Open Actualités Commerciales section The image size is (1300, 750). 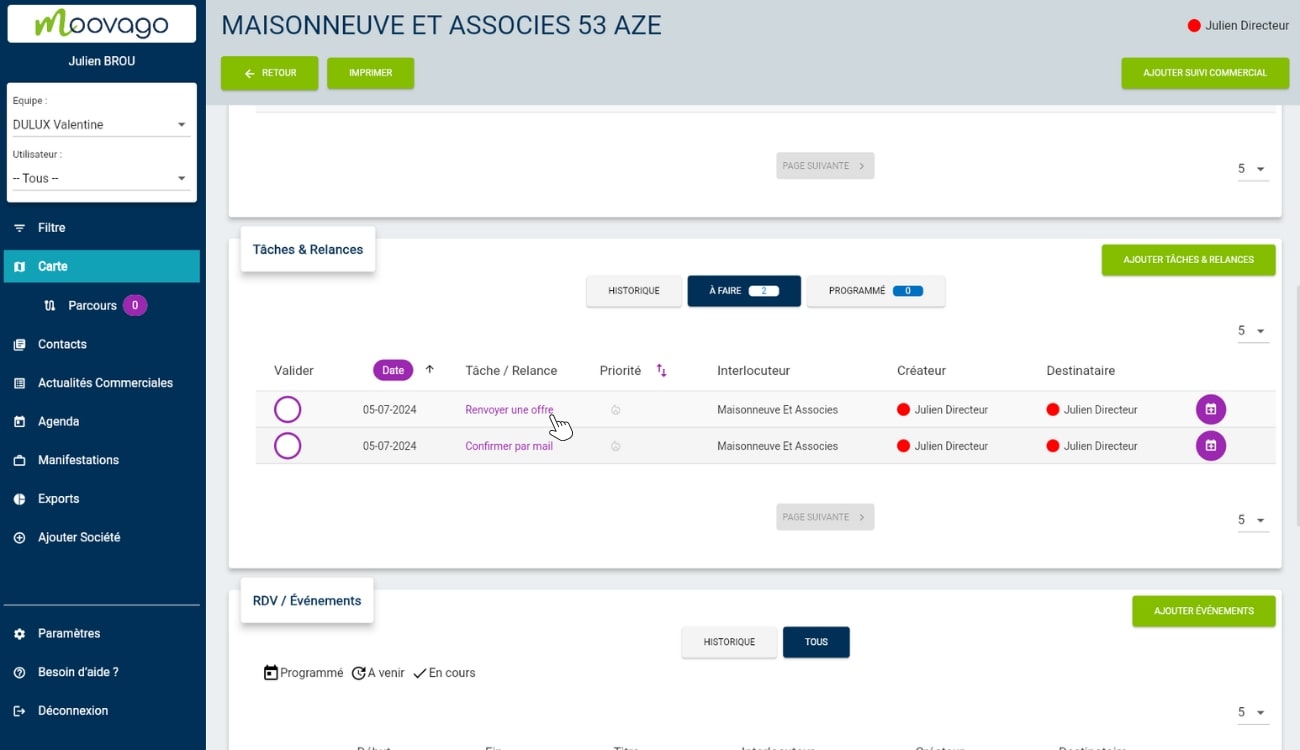pos(102,383)
